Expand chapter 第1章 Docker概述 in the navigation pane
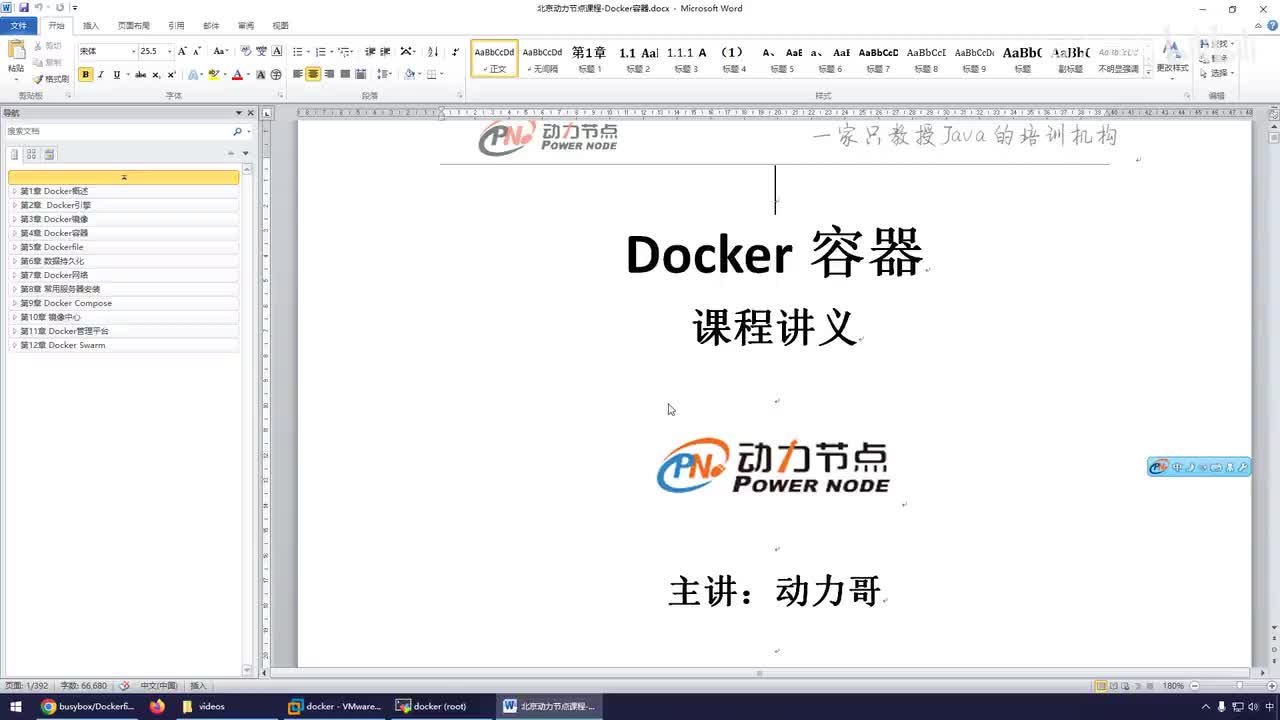The height and width of the screenshot is (720, 1280). (x=14, y=191)
